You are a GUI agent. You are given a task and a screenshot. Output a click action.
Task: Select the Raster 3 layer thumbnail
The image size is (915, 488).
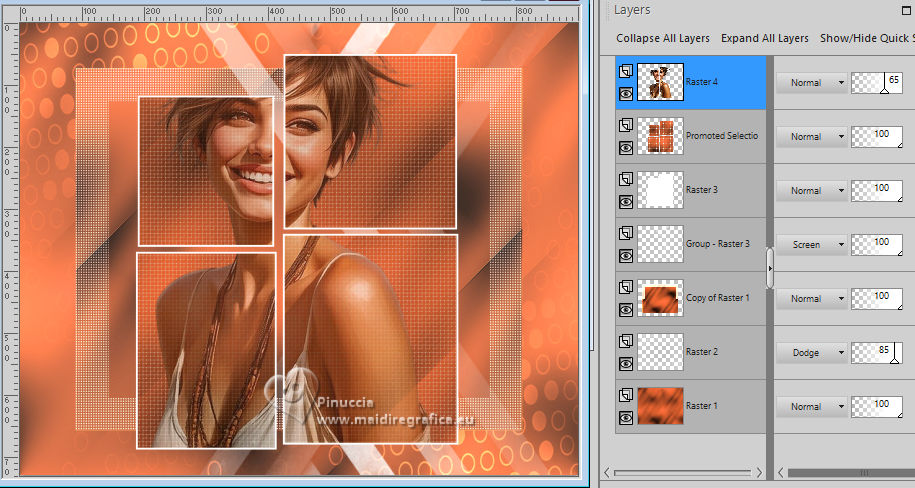(x=660, y=190)
